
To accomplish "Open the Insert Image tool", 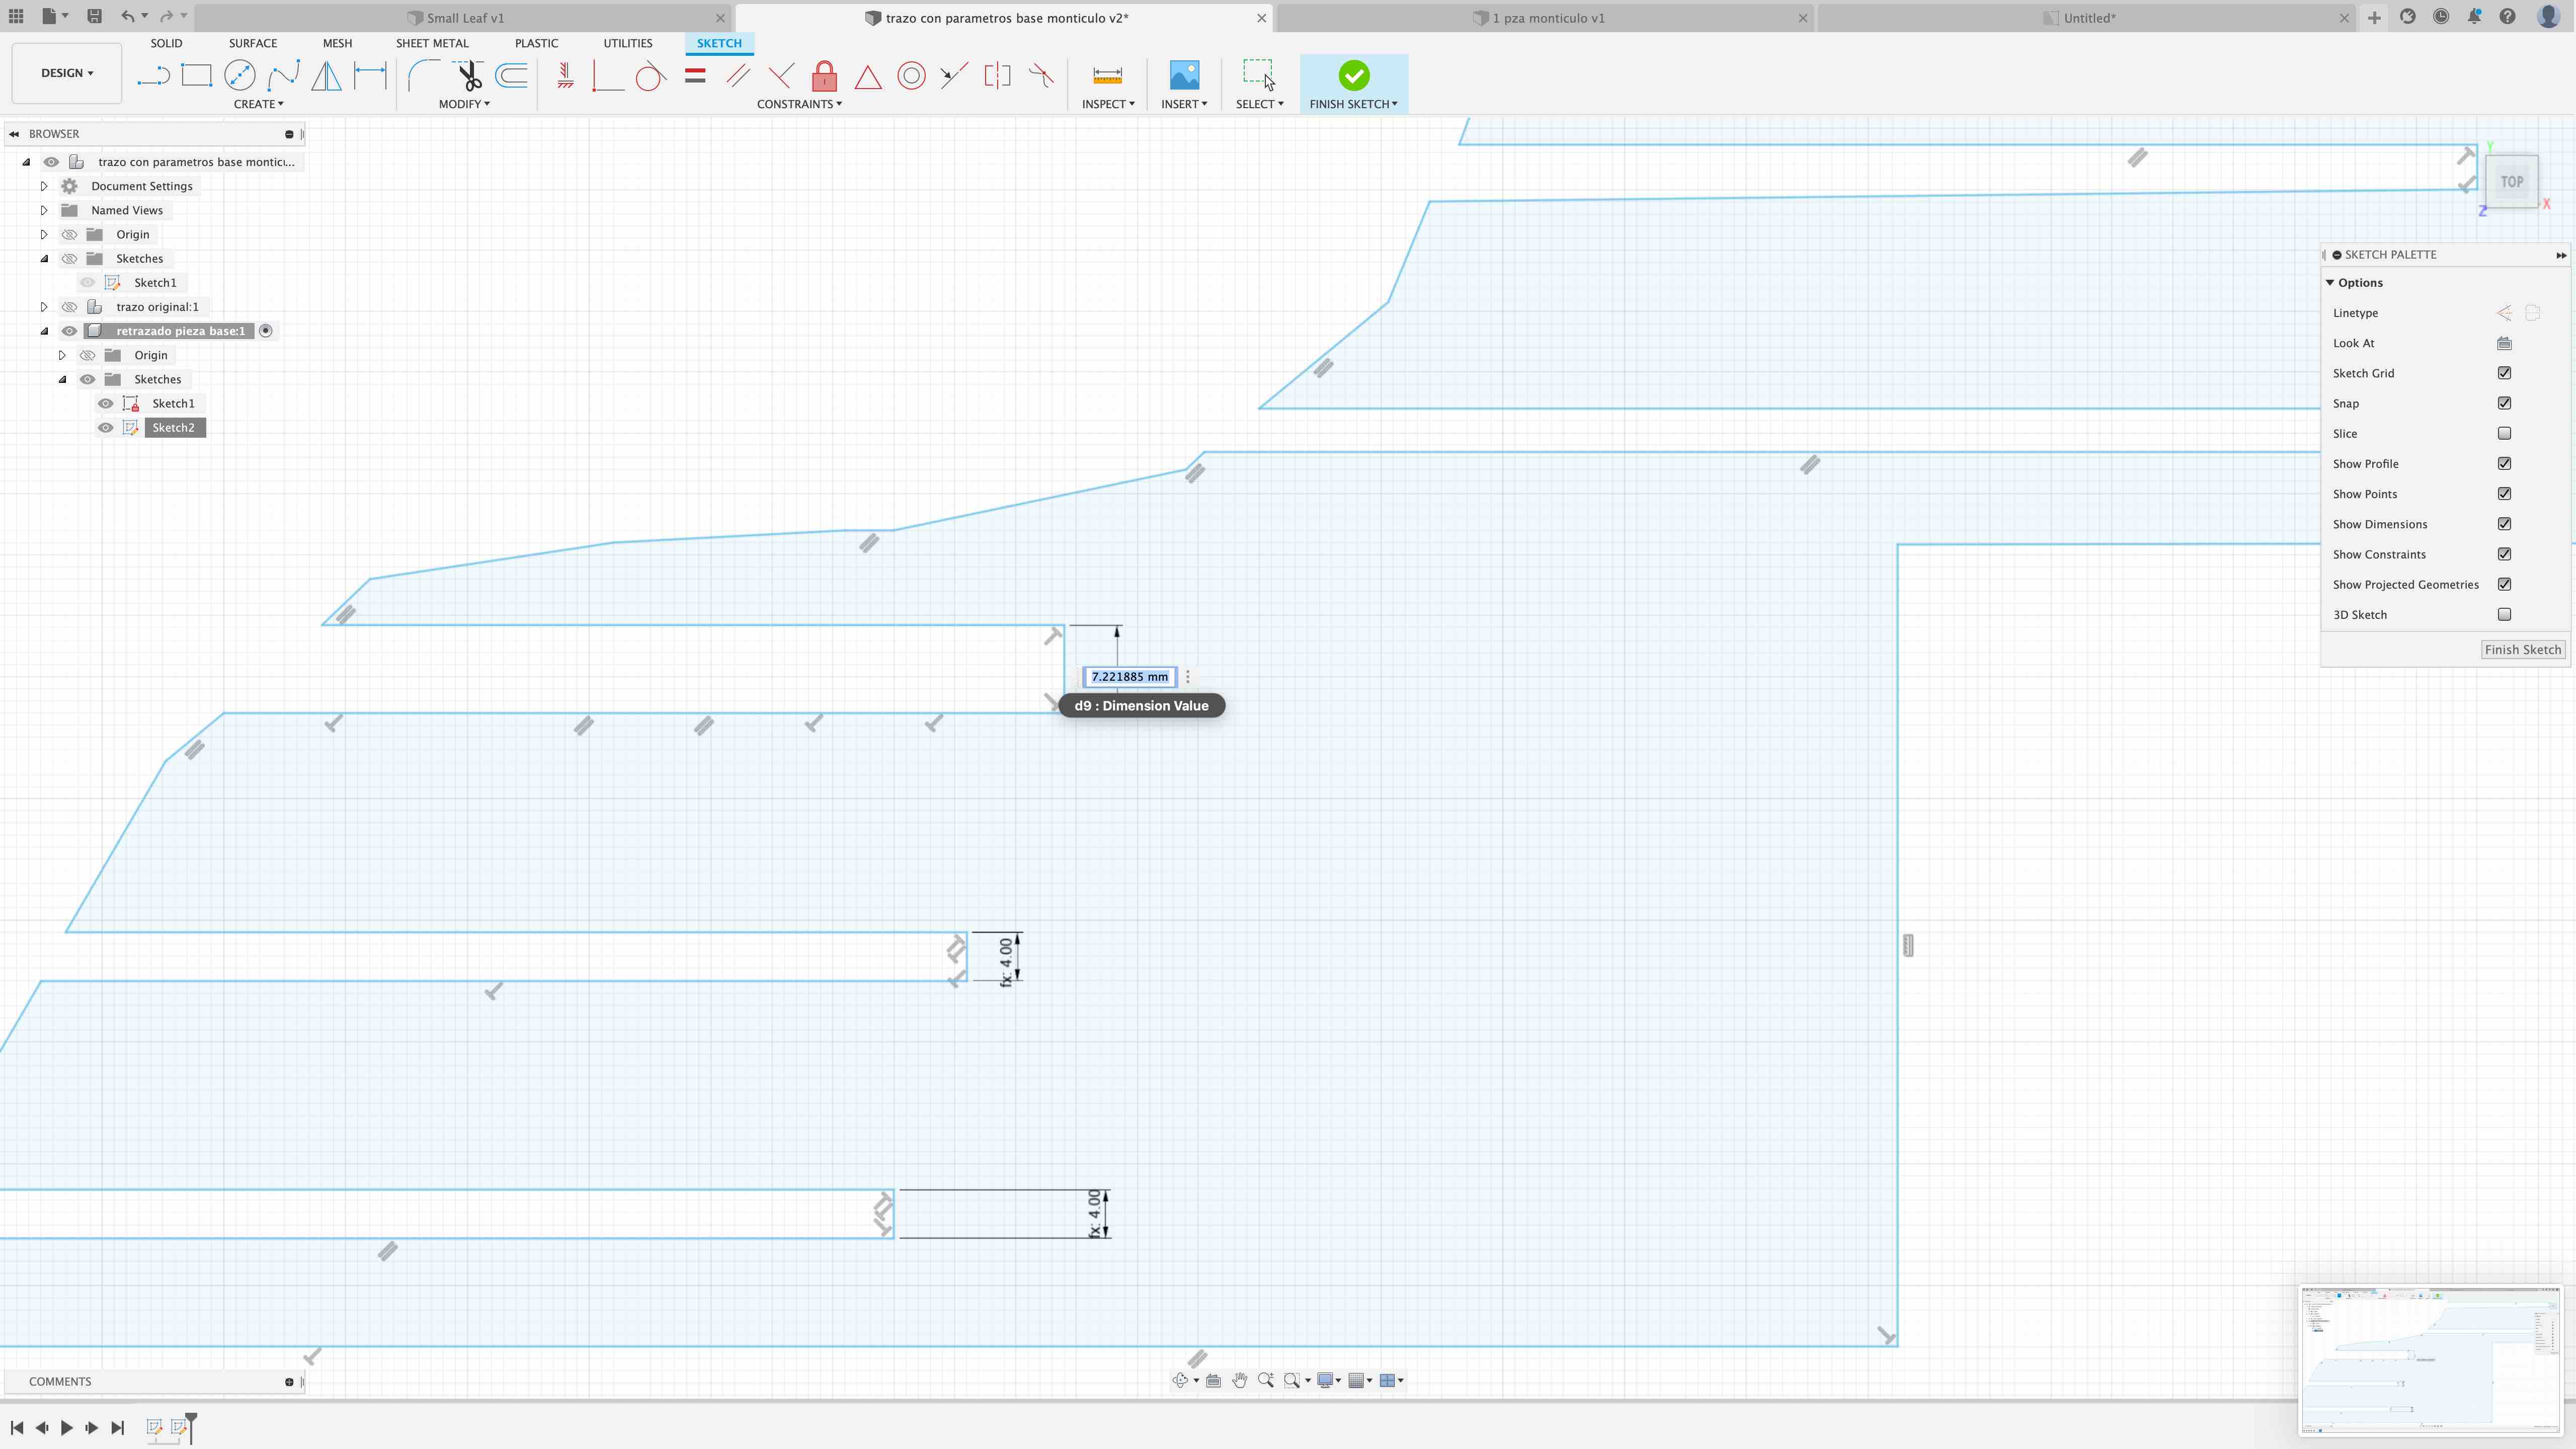I will pyautogui.click(x=1184, y=76).
